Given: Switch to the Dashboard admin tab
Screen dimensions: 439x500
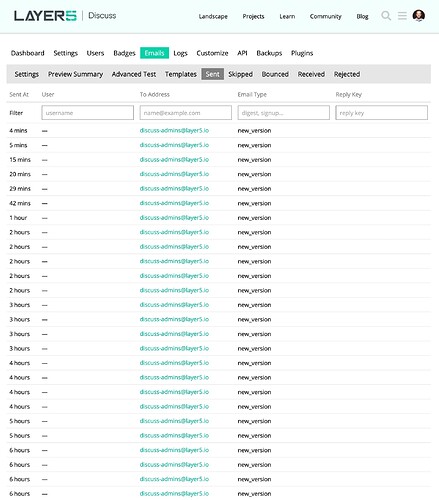Looking at the screenshot, I should [27, 53].
